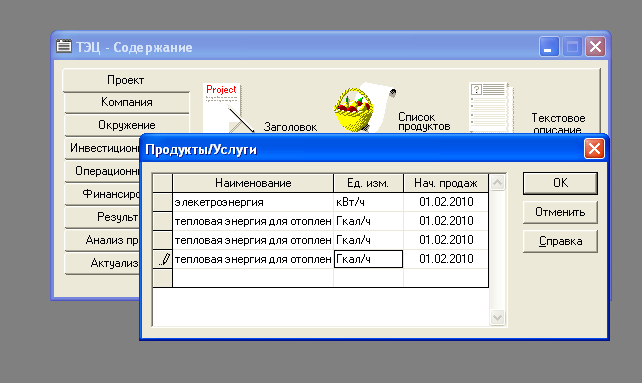
Task: Click the name cell in second product row
Action: (253, 221)
